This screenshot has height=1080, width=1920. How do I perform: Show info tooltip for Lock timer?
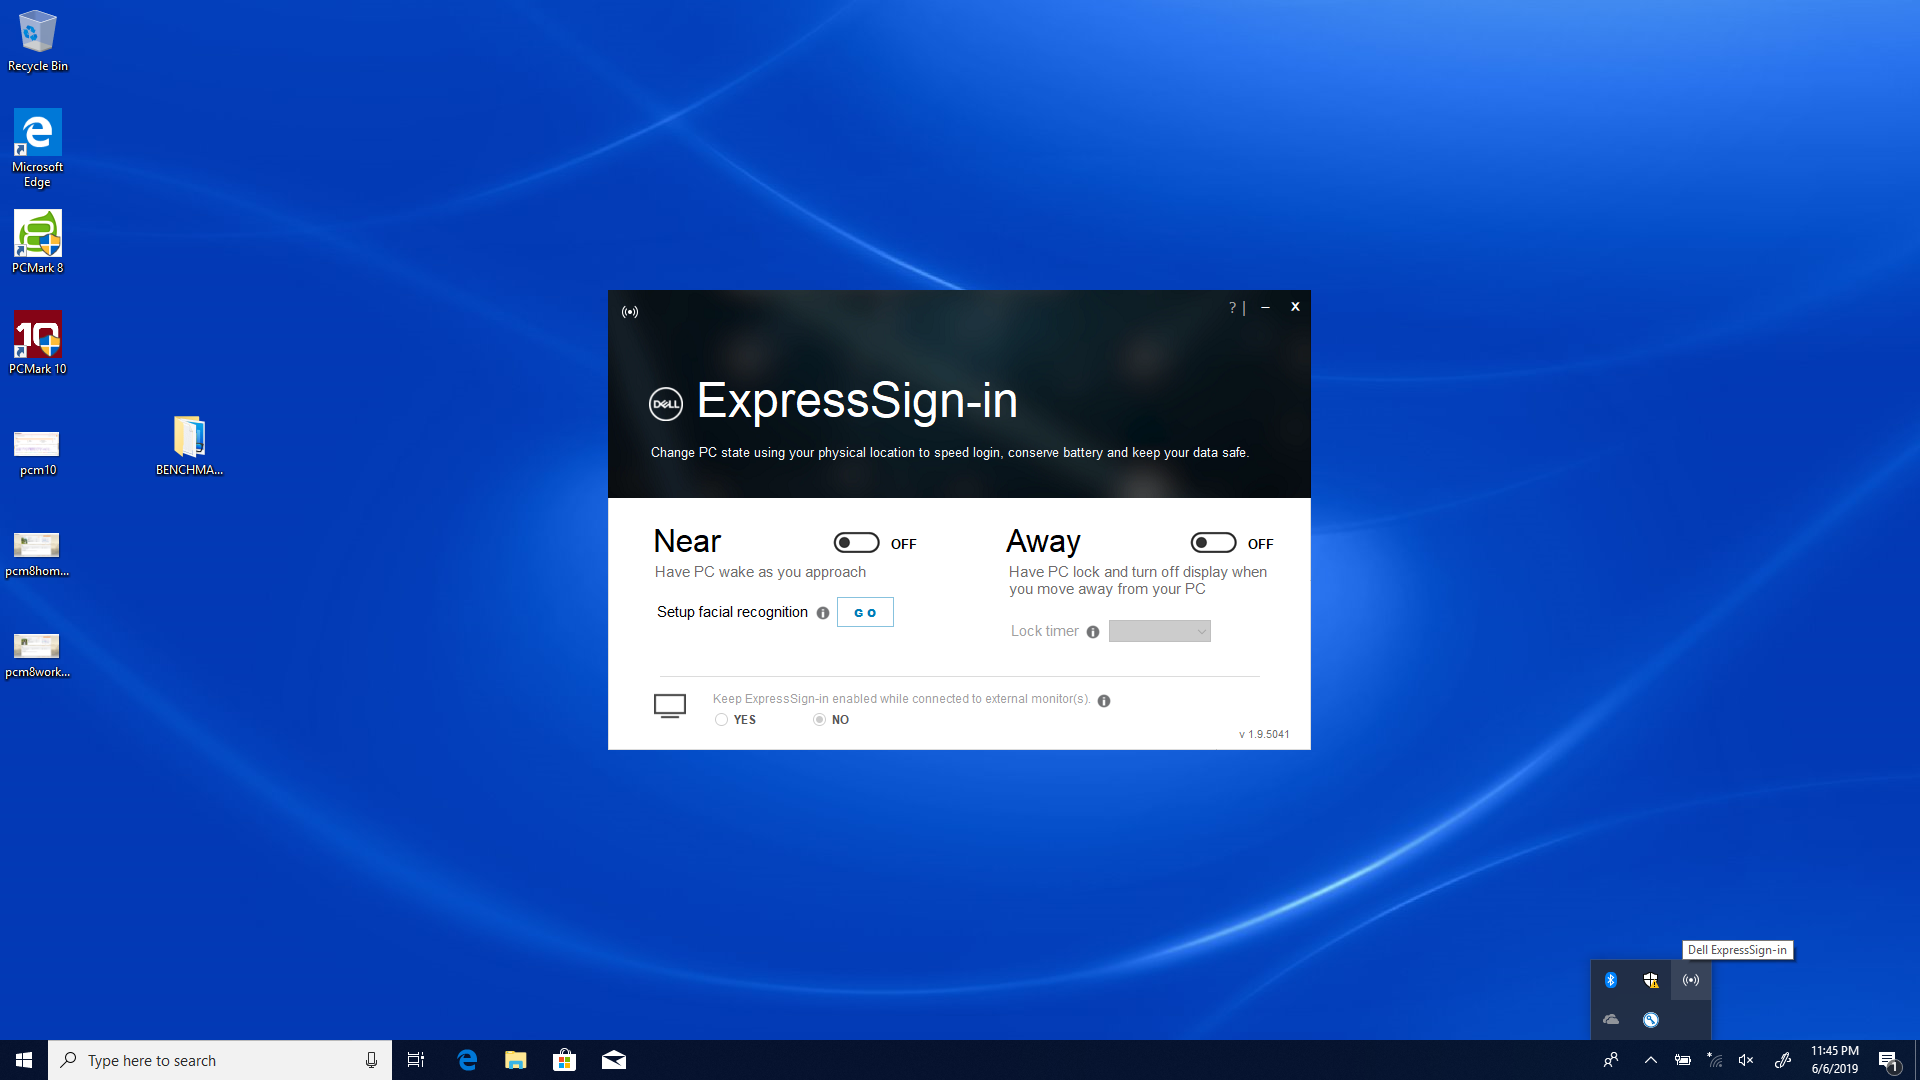pos(1093,632)
